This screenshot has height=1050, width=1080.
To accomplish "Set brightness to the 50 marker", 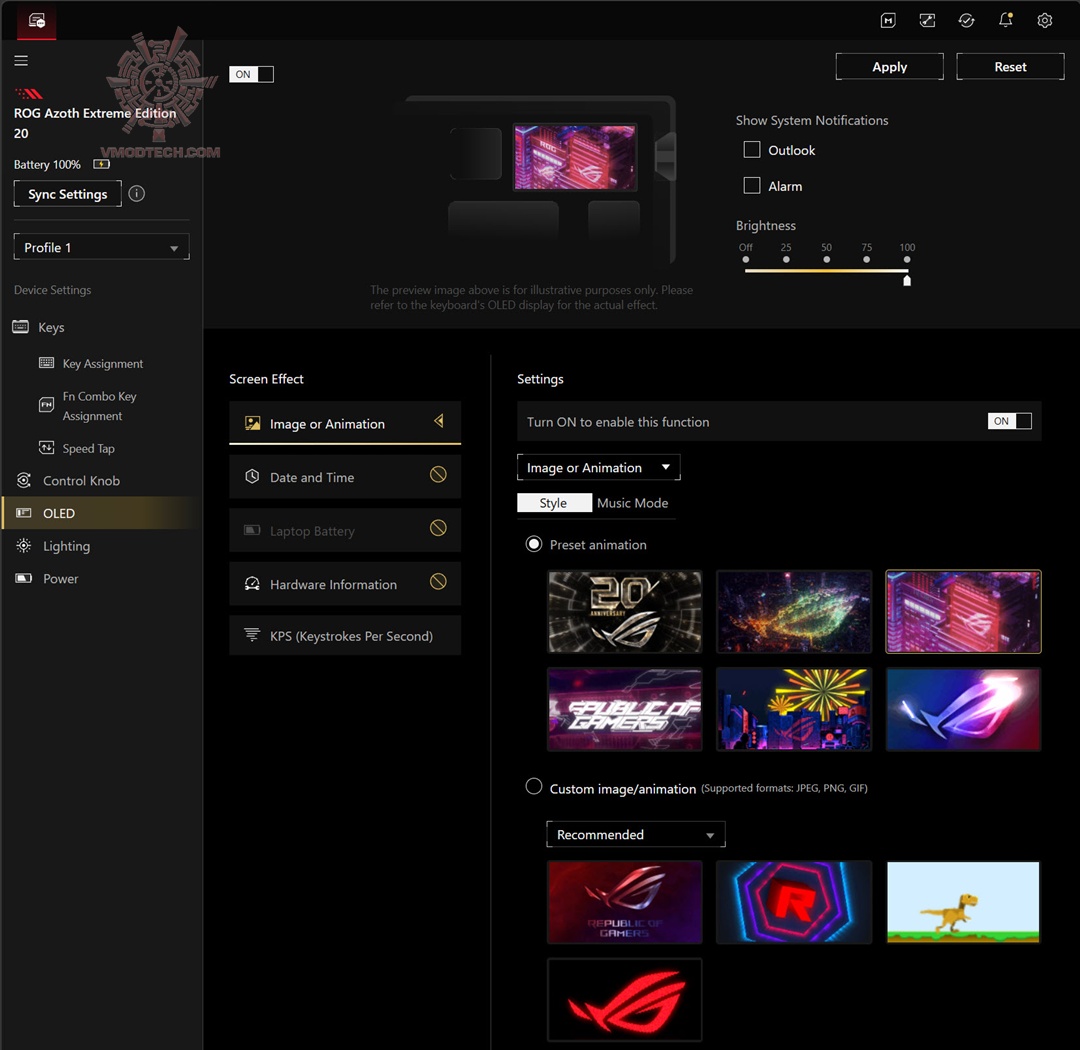I will pos(827,259).
